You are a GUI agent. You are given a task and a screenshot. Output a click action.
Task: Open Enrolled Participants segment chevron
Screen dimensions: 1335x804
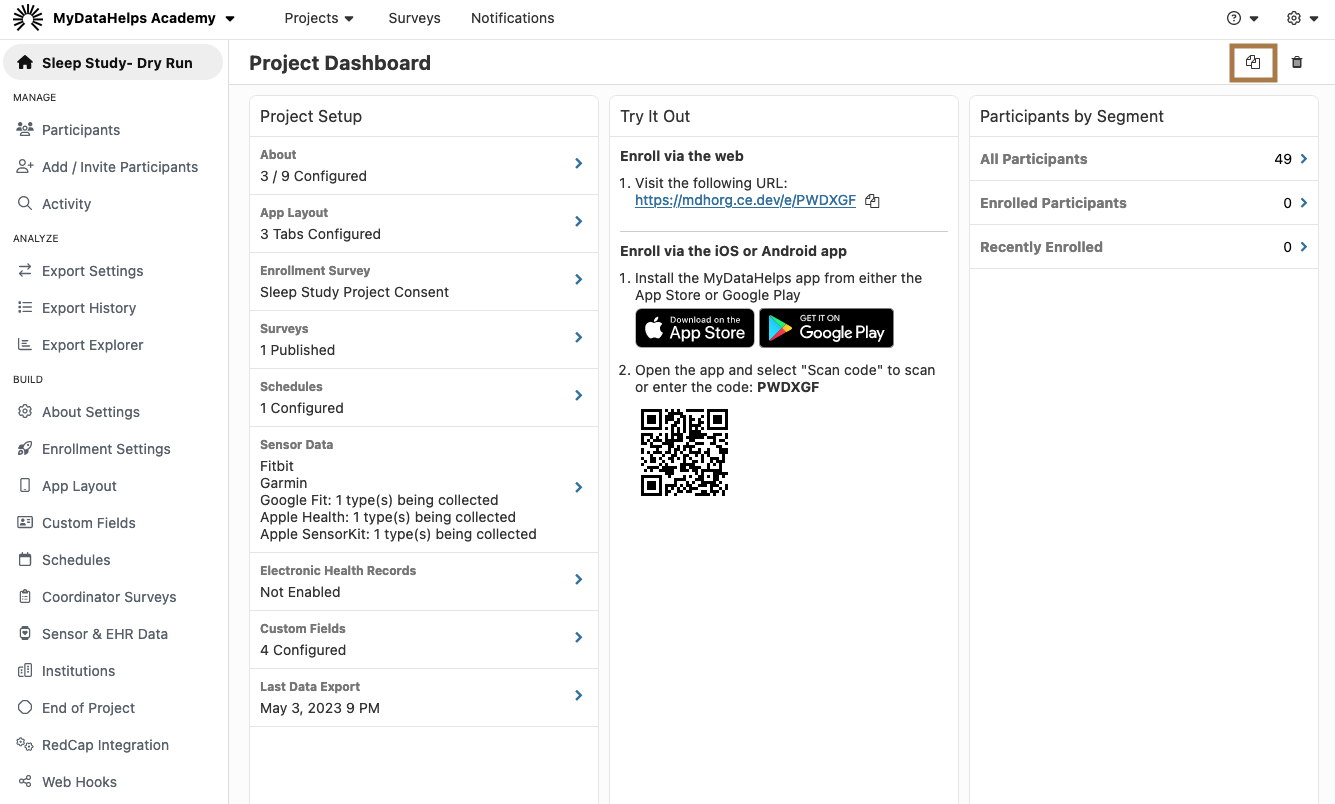pyautogui.click(x=1304, y=202)
